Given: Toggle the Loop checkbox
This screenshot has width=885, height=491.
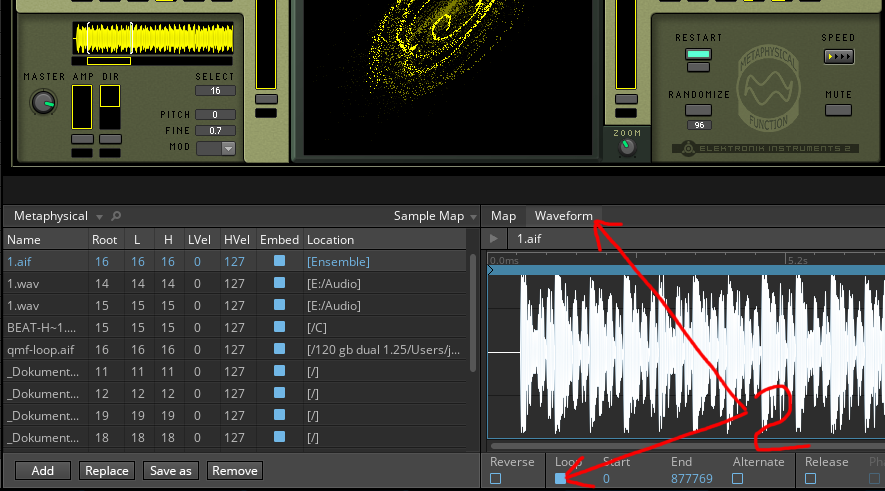Looking at the screenshot, I should click(x=560, y=479).
